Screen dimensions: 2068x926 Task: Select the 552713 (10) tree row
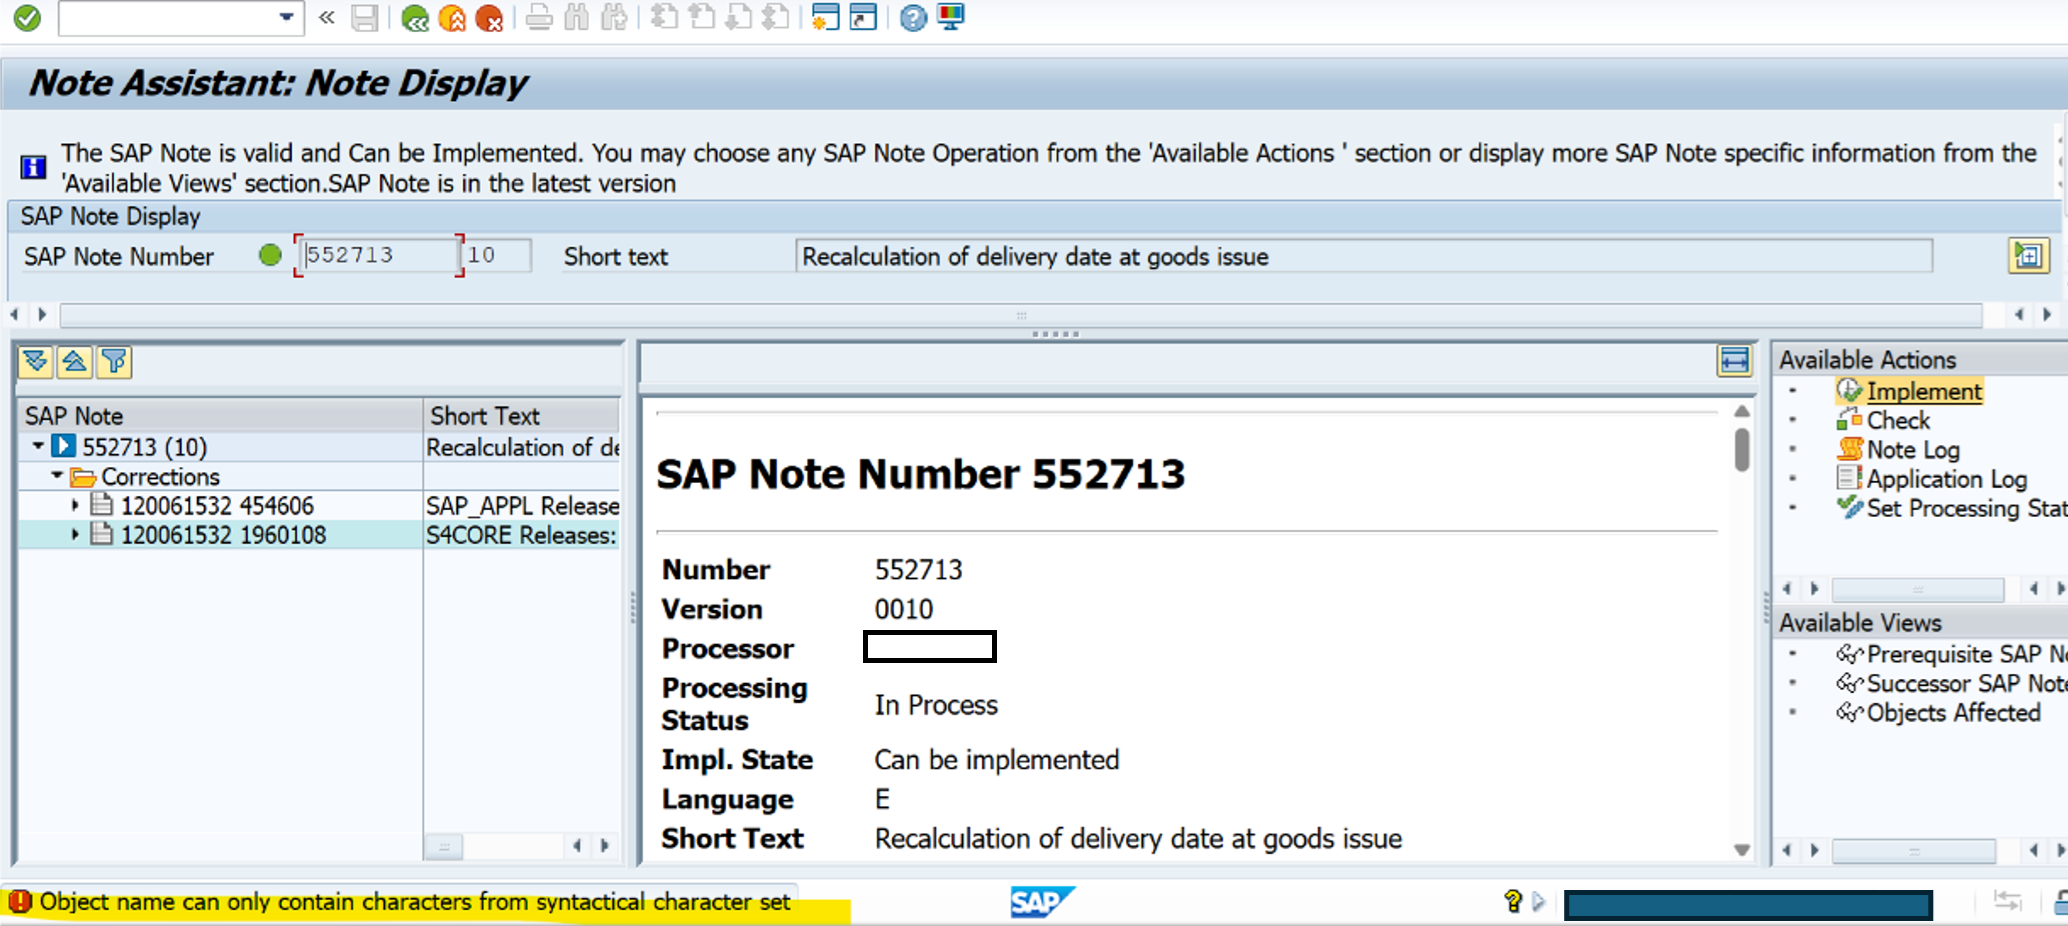pyautogui.click(x=145, y=447)
